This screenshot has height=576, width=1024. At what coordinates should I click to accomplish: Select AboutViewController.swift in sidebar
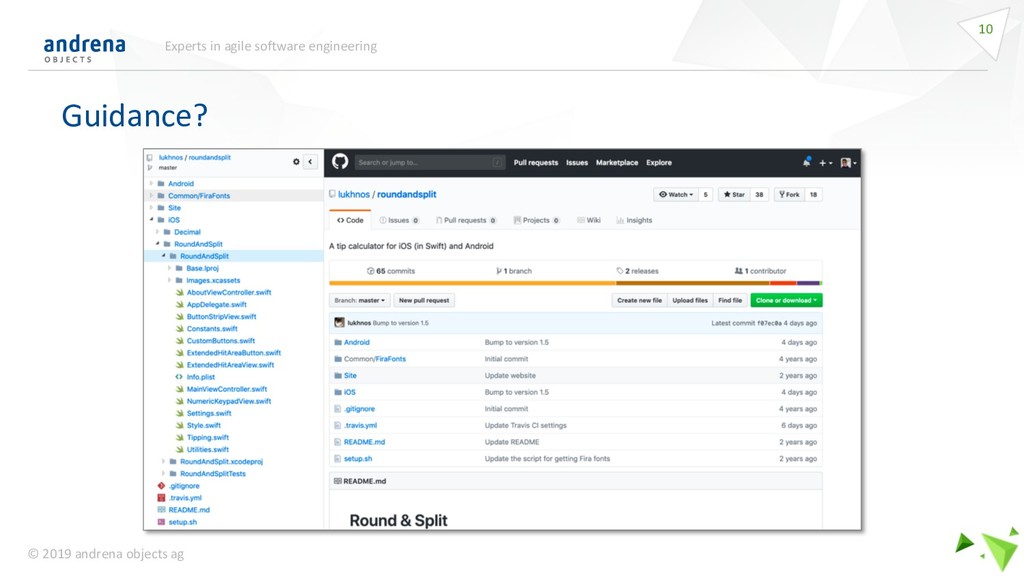click(229, 293)
